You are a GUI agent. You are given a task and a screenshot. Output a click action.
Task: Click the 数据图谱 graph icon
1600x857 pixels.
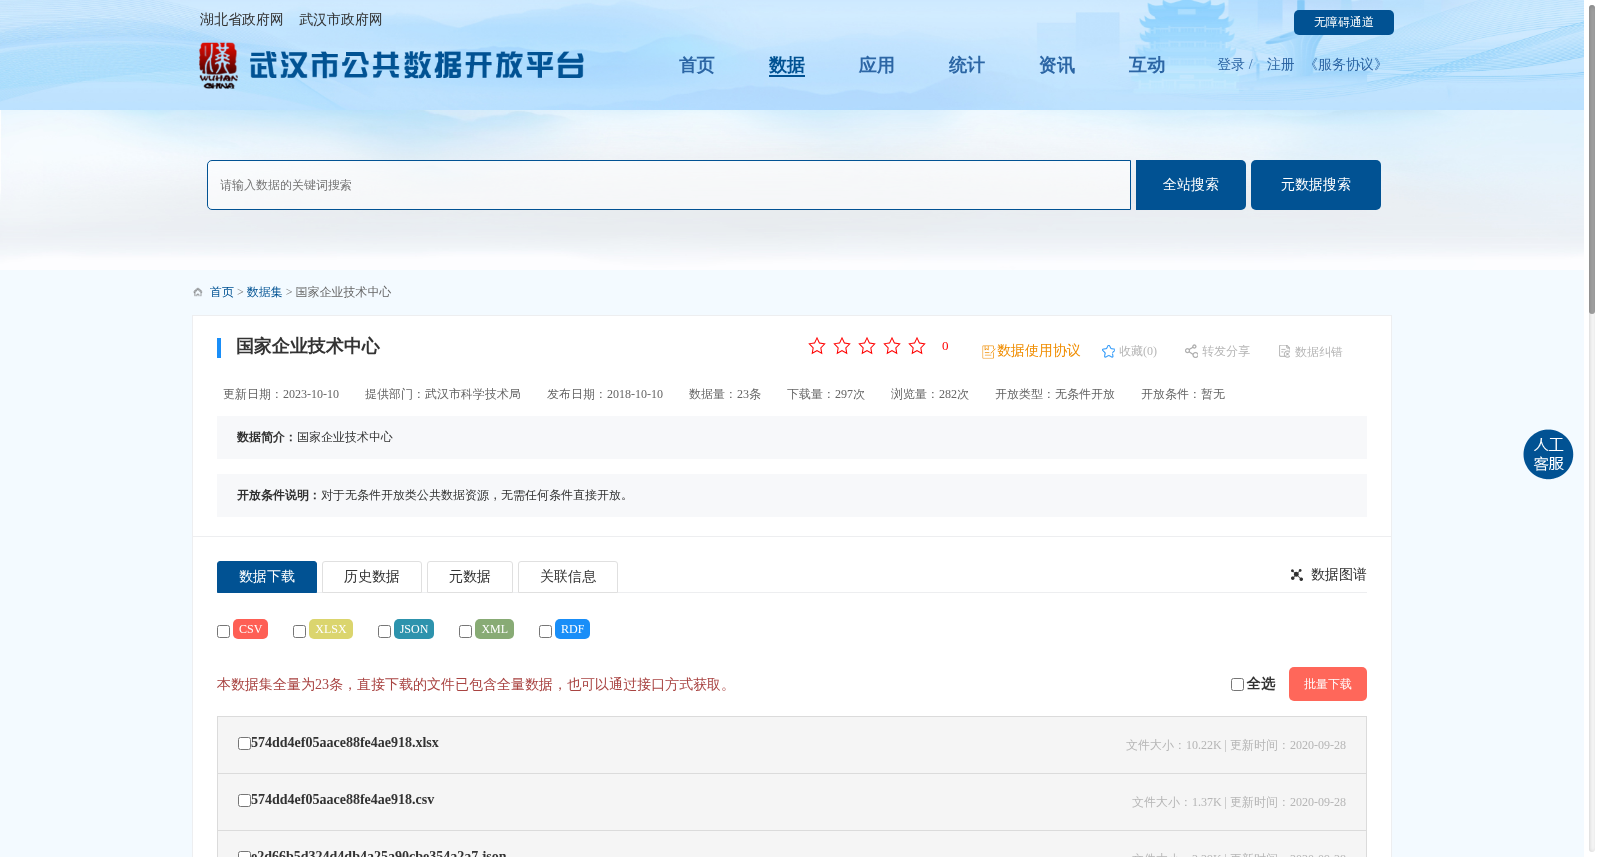coord(1297,575)
